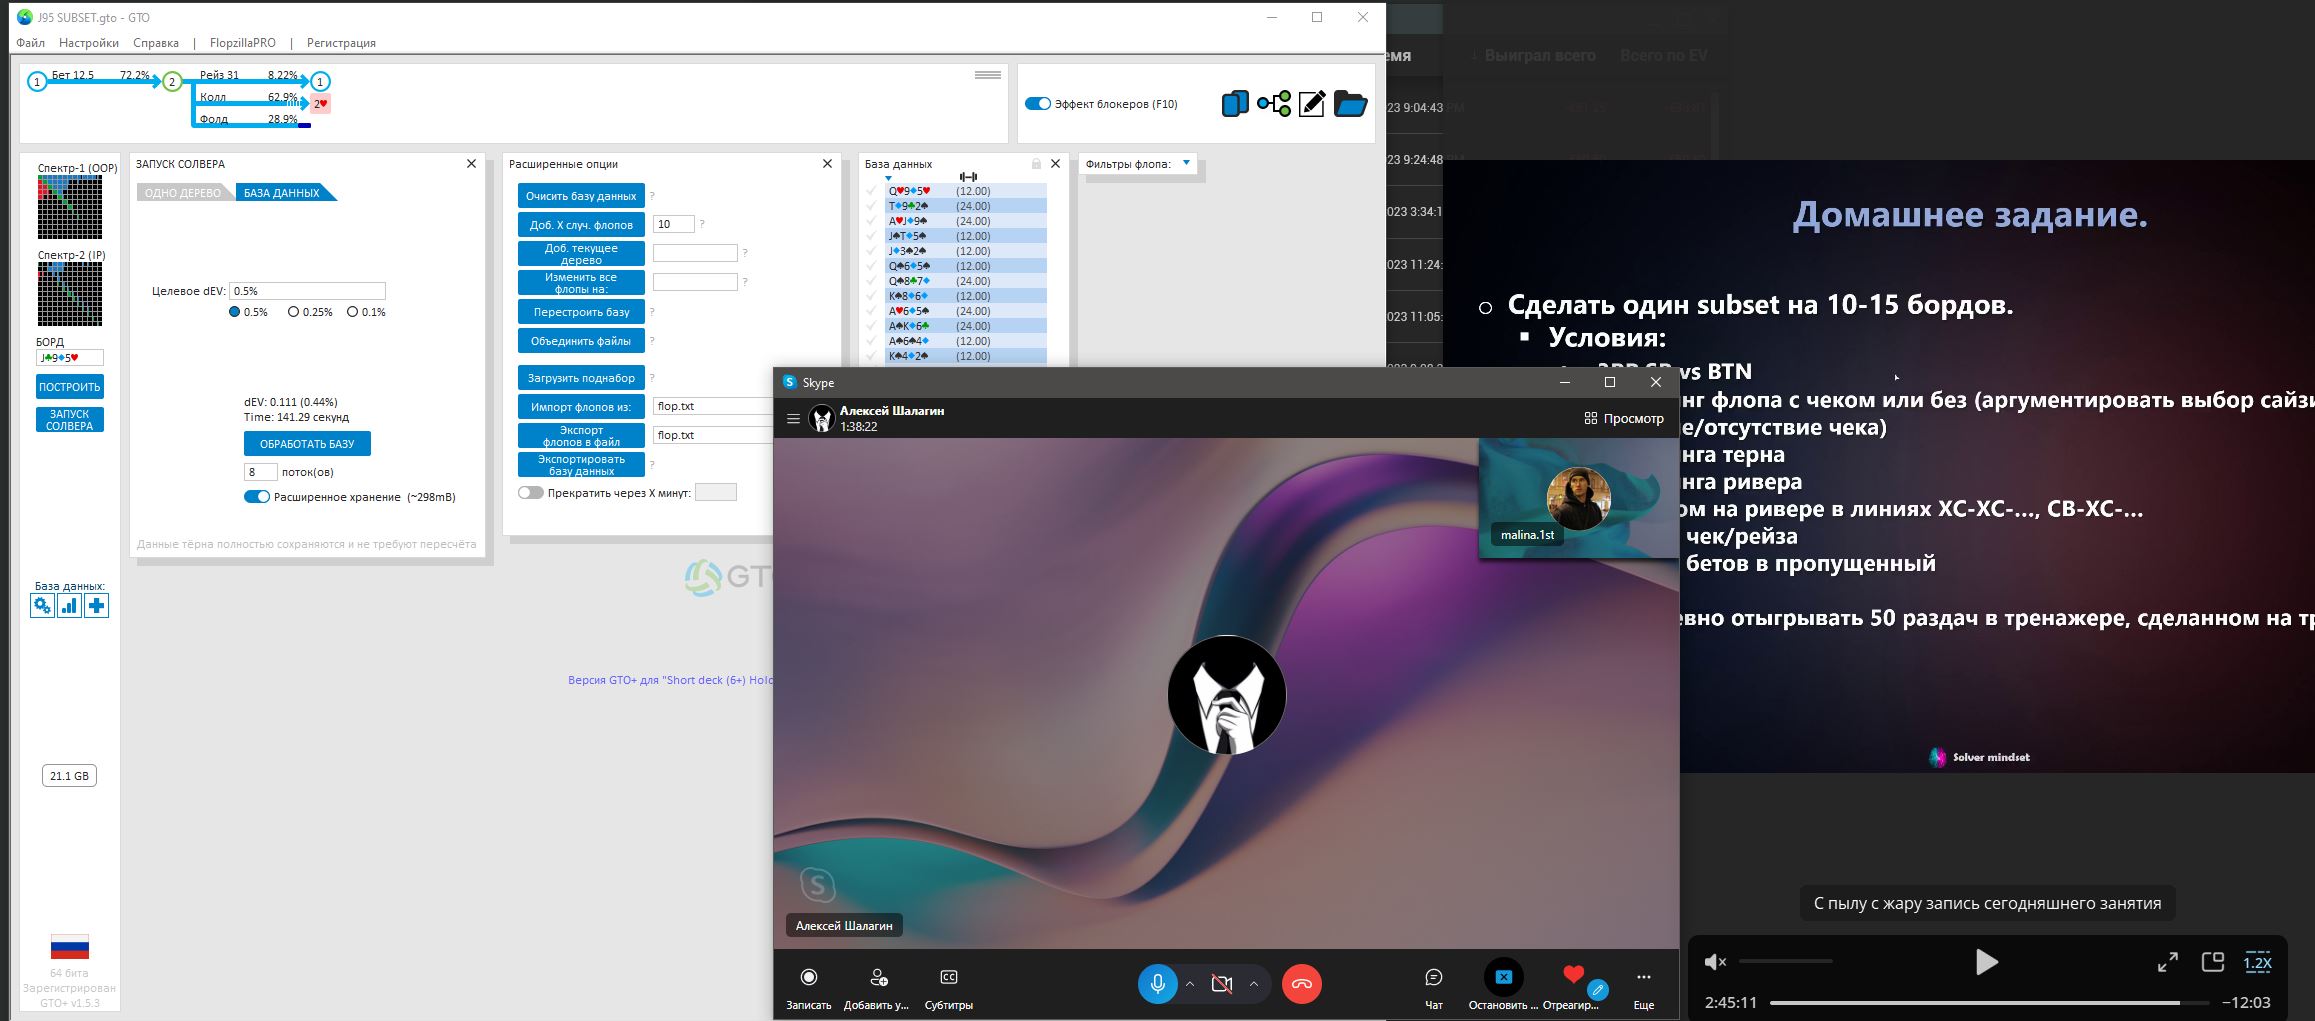The height and width of the screenshot is (1021, 2315).
Task: Open the tree structure icon in GTO+ toolbar
Action: coord(1274,104)
